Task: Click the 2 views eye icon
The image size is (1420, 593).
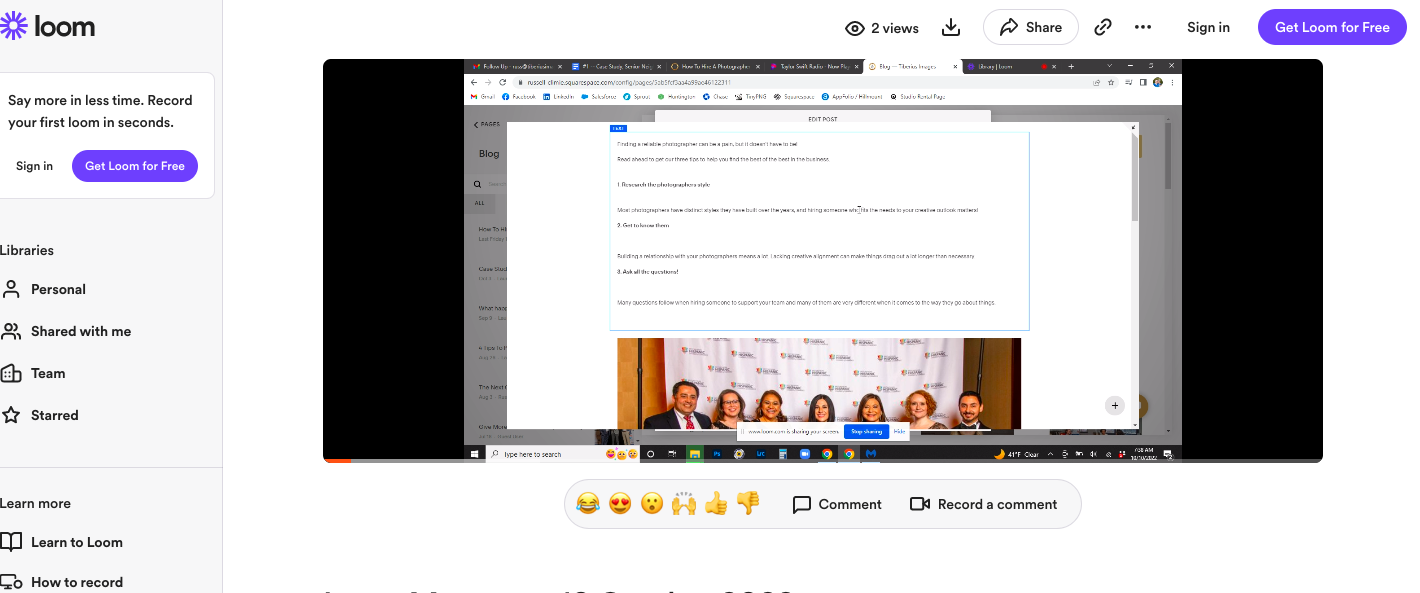Action: [855, 28]
